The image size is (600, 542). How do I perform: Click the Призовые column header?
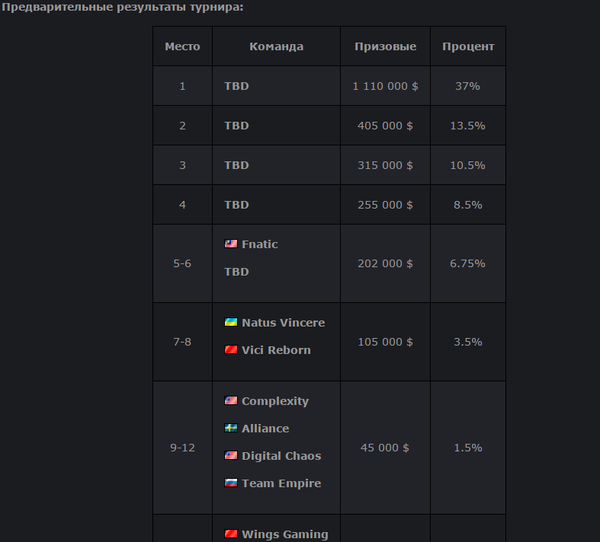click(x=385, y=46)
